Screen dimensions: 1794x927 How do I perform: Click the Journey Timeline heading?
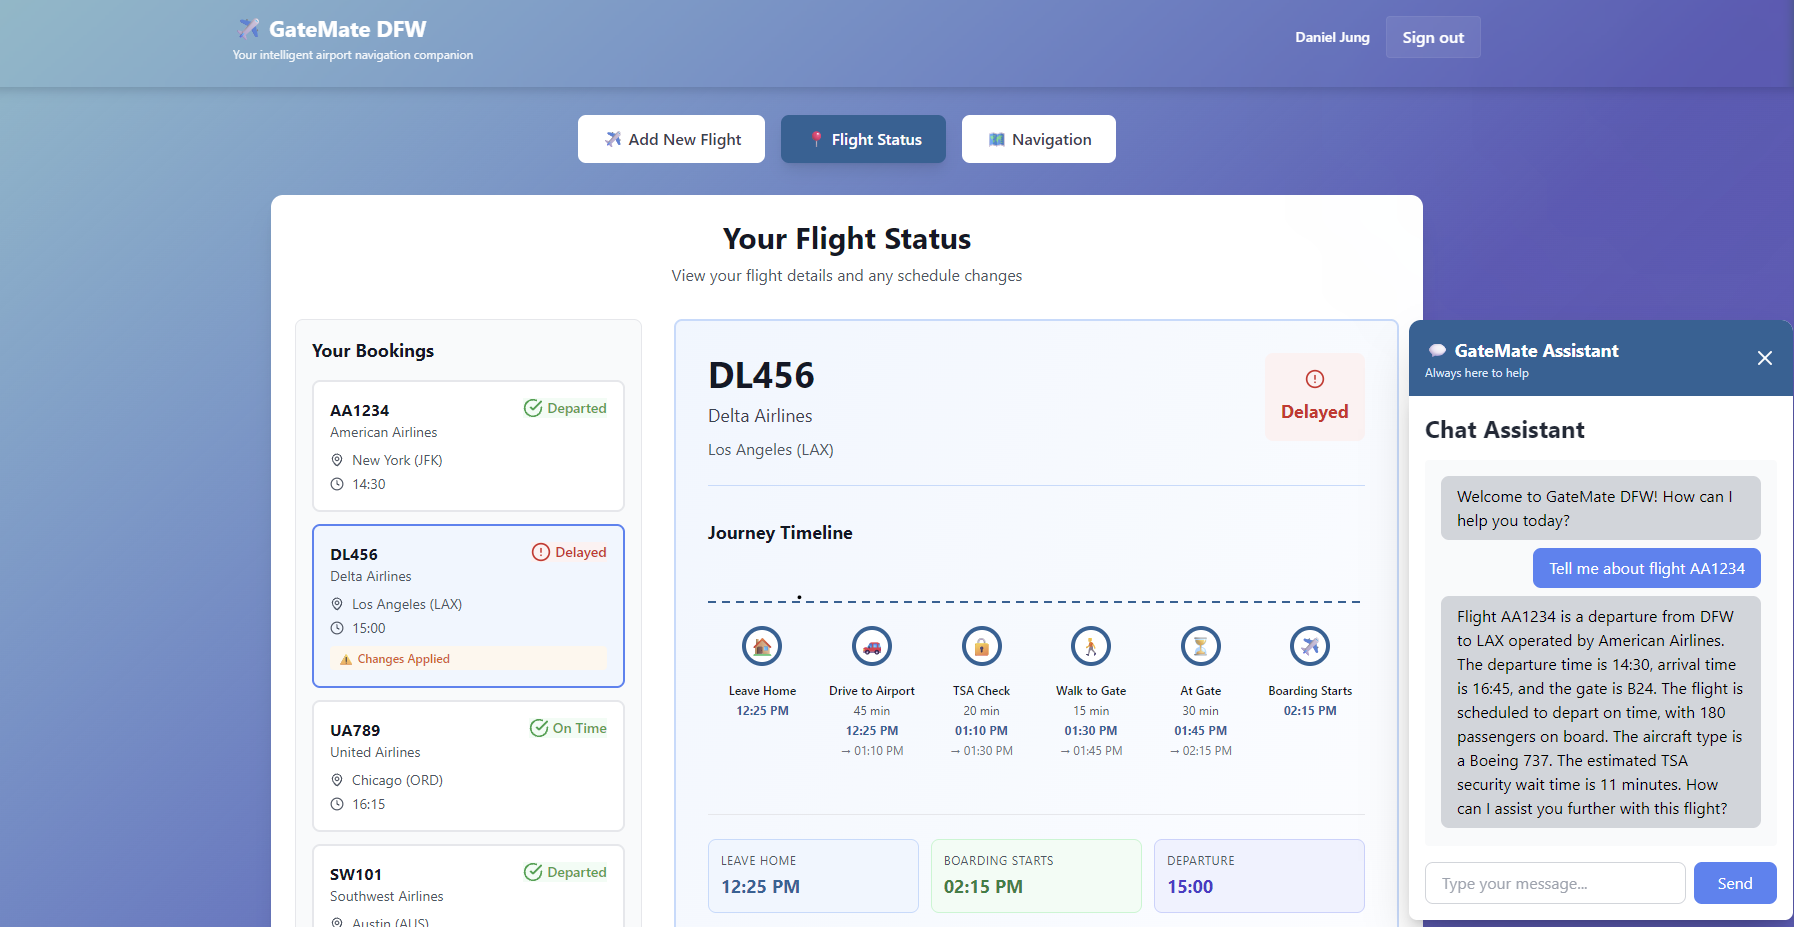point(780,533)
